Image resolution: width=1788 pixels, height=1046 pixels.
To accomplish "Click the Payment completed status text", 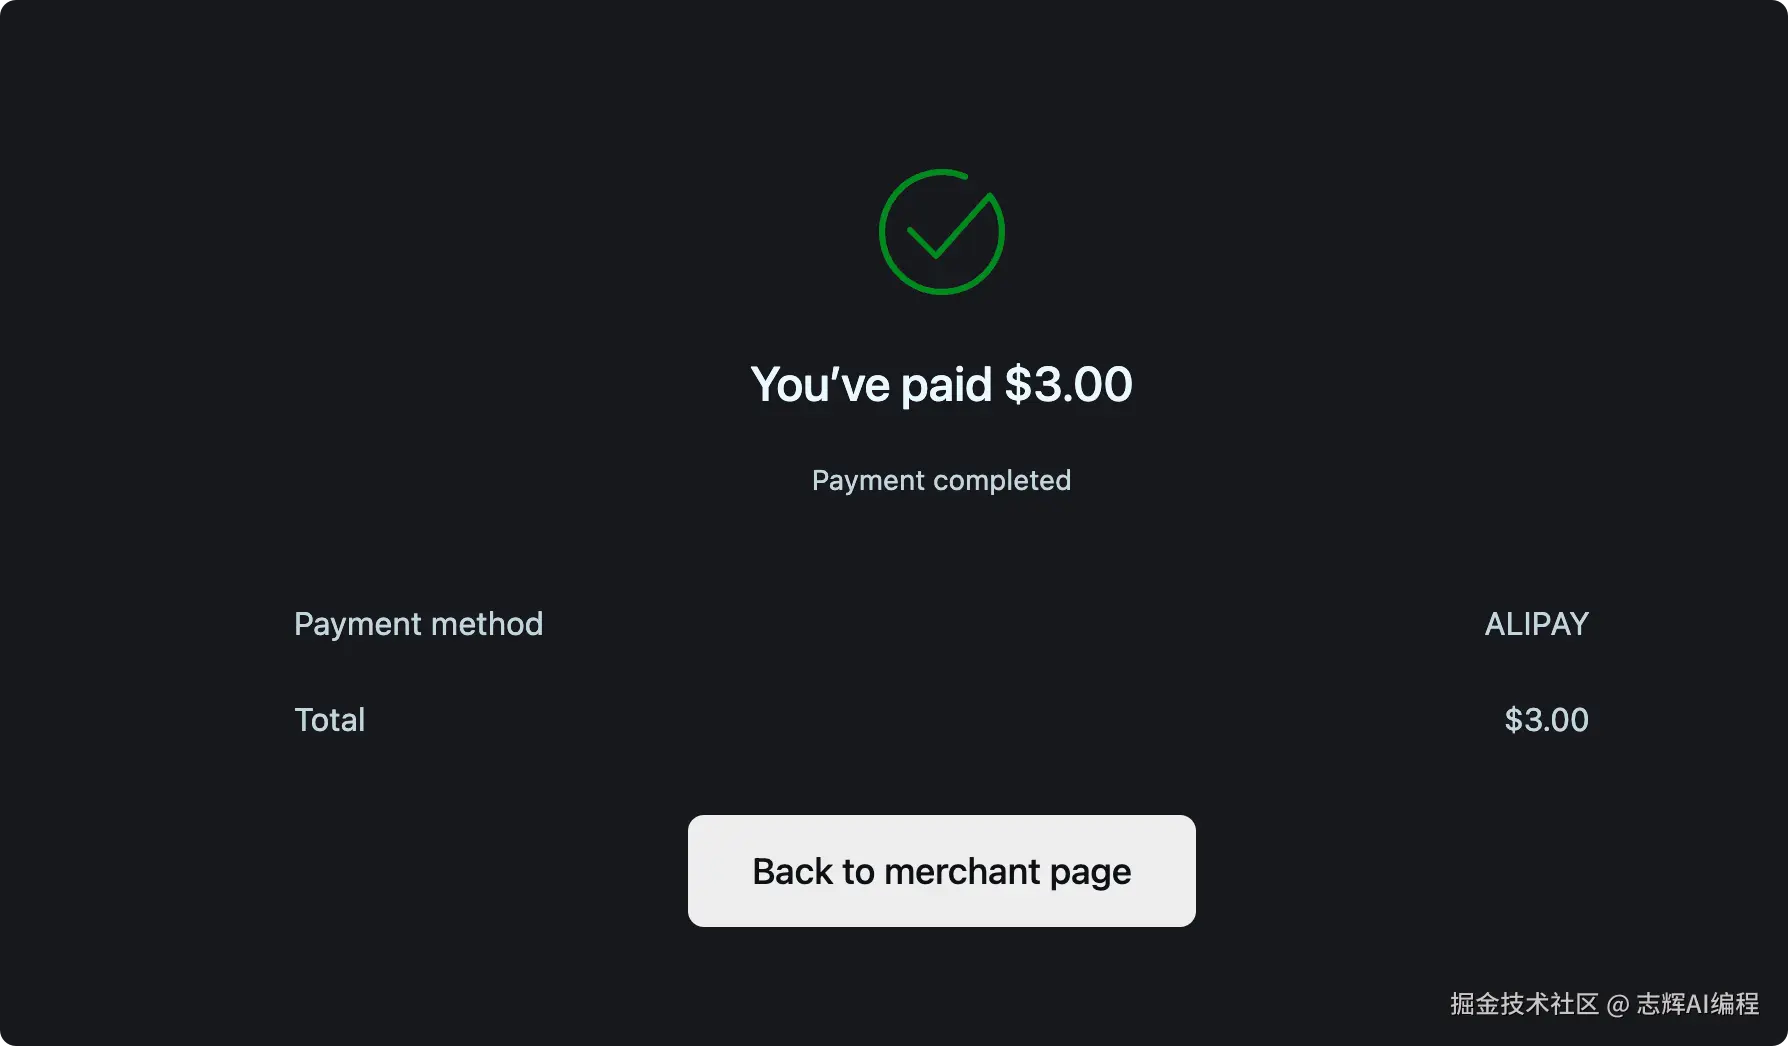I will (941, 480).
